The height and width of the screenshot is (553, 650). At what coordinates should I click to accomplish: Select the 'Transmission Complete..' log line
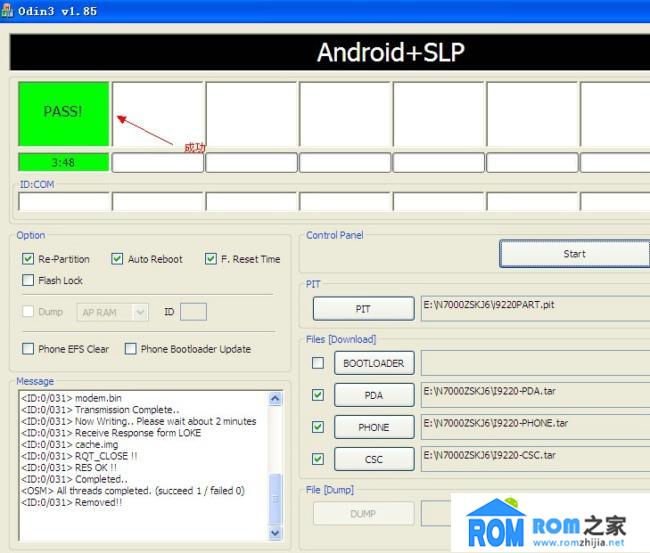click(x=100, y=410)
